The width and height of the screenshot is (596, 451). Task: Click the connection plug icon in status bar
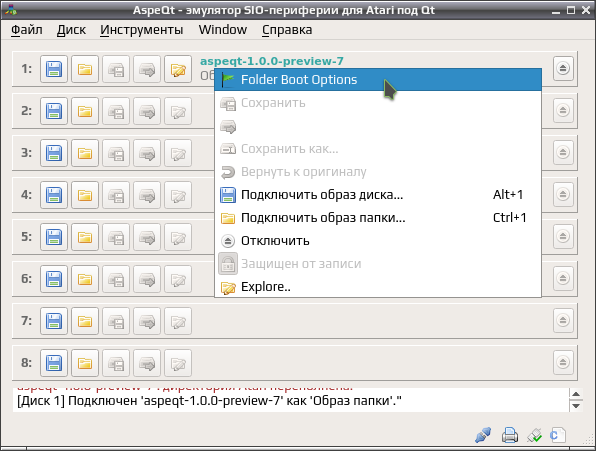(x=483, y=435)
